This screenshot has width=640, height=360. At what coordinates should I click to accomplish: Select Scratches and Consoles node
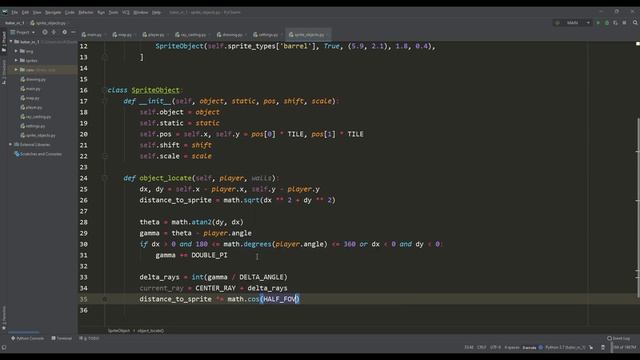[38, 154]
